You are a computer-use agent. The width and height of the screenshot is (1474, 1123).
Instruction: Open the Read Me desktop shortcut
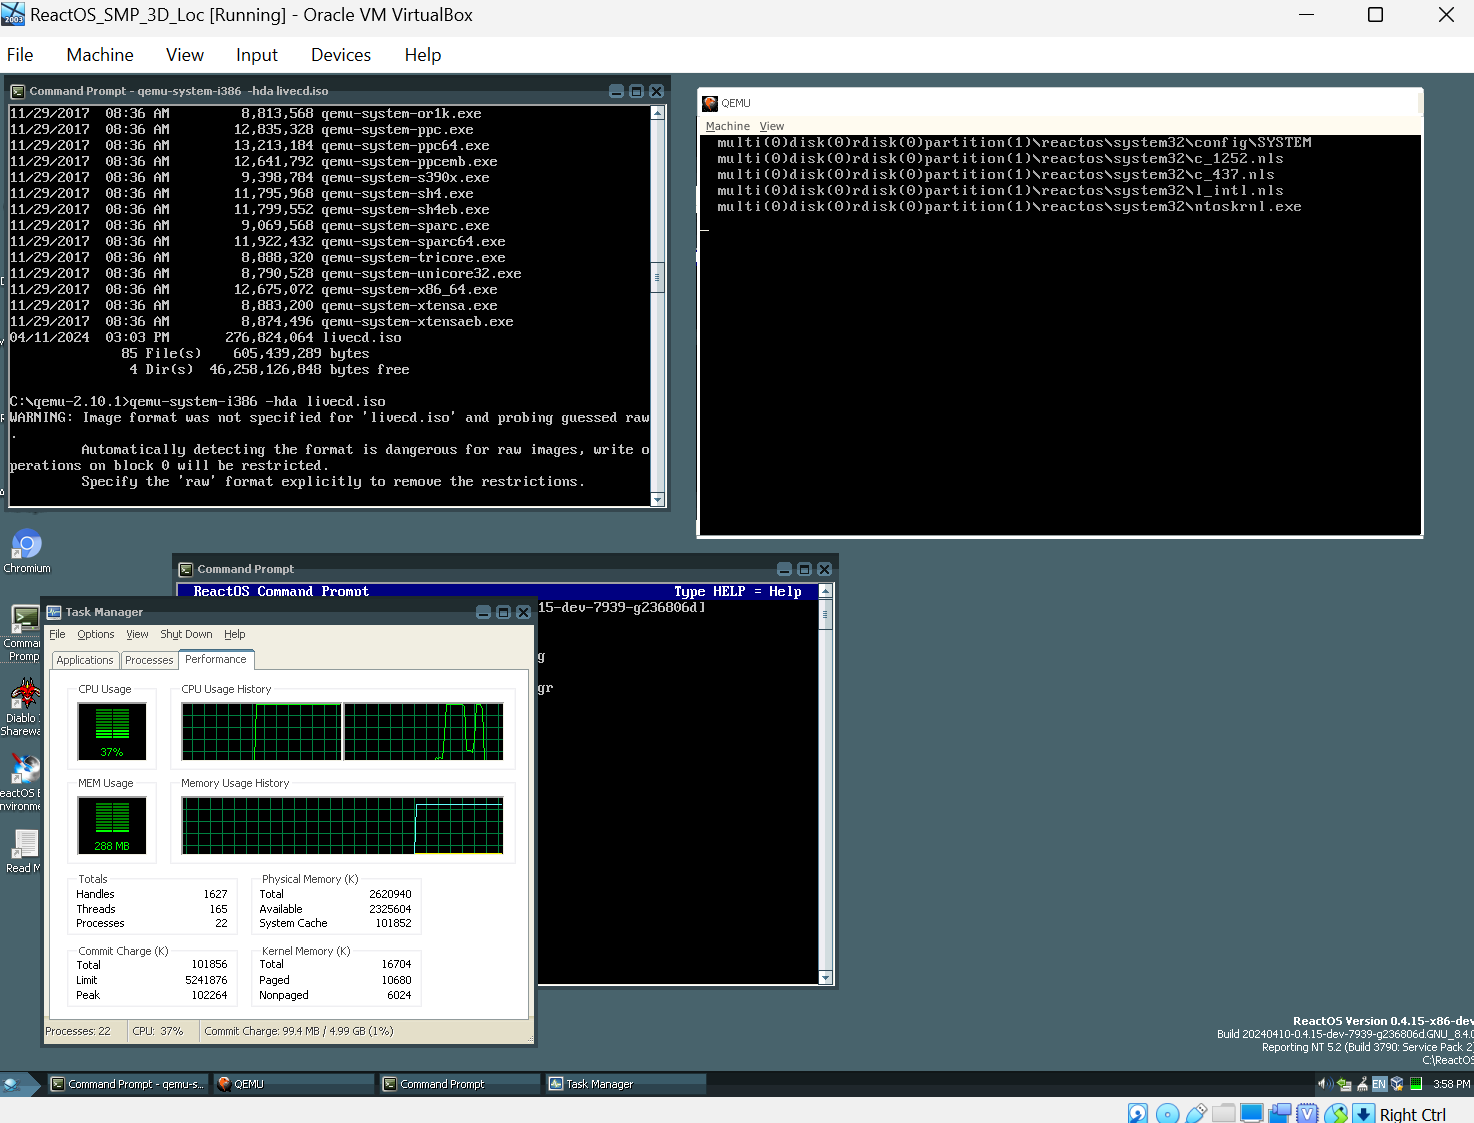(24, 851)
